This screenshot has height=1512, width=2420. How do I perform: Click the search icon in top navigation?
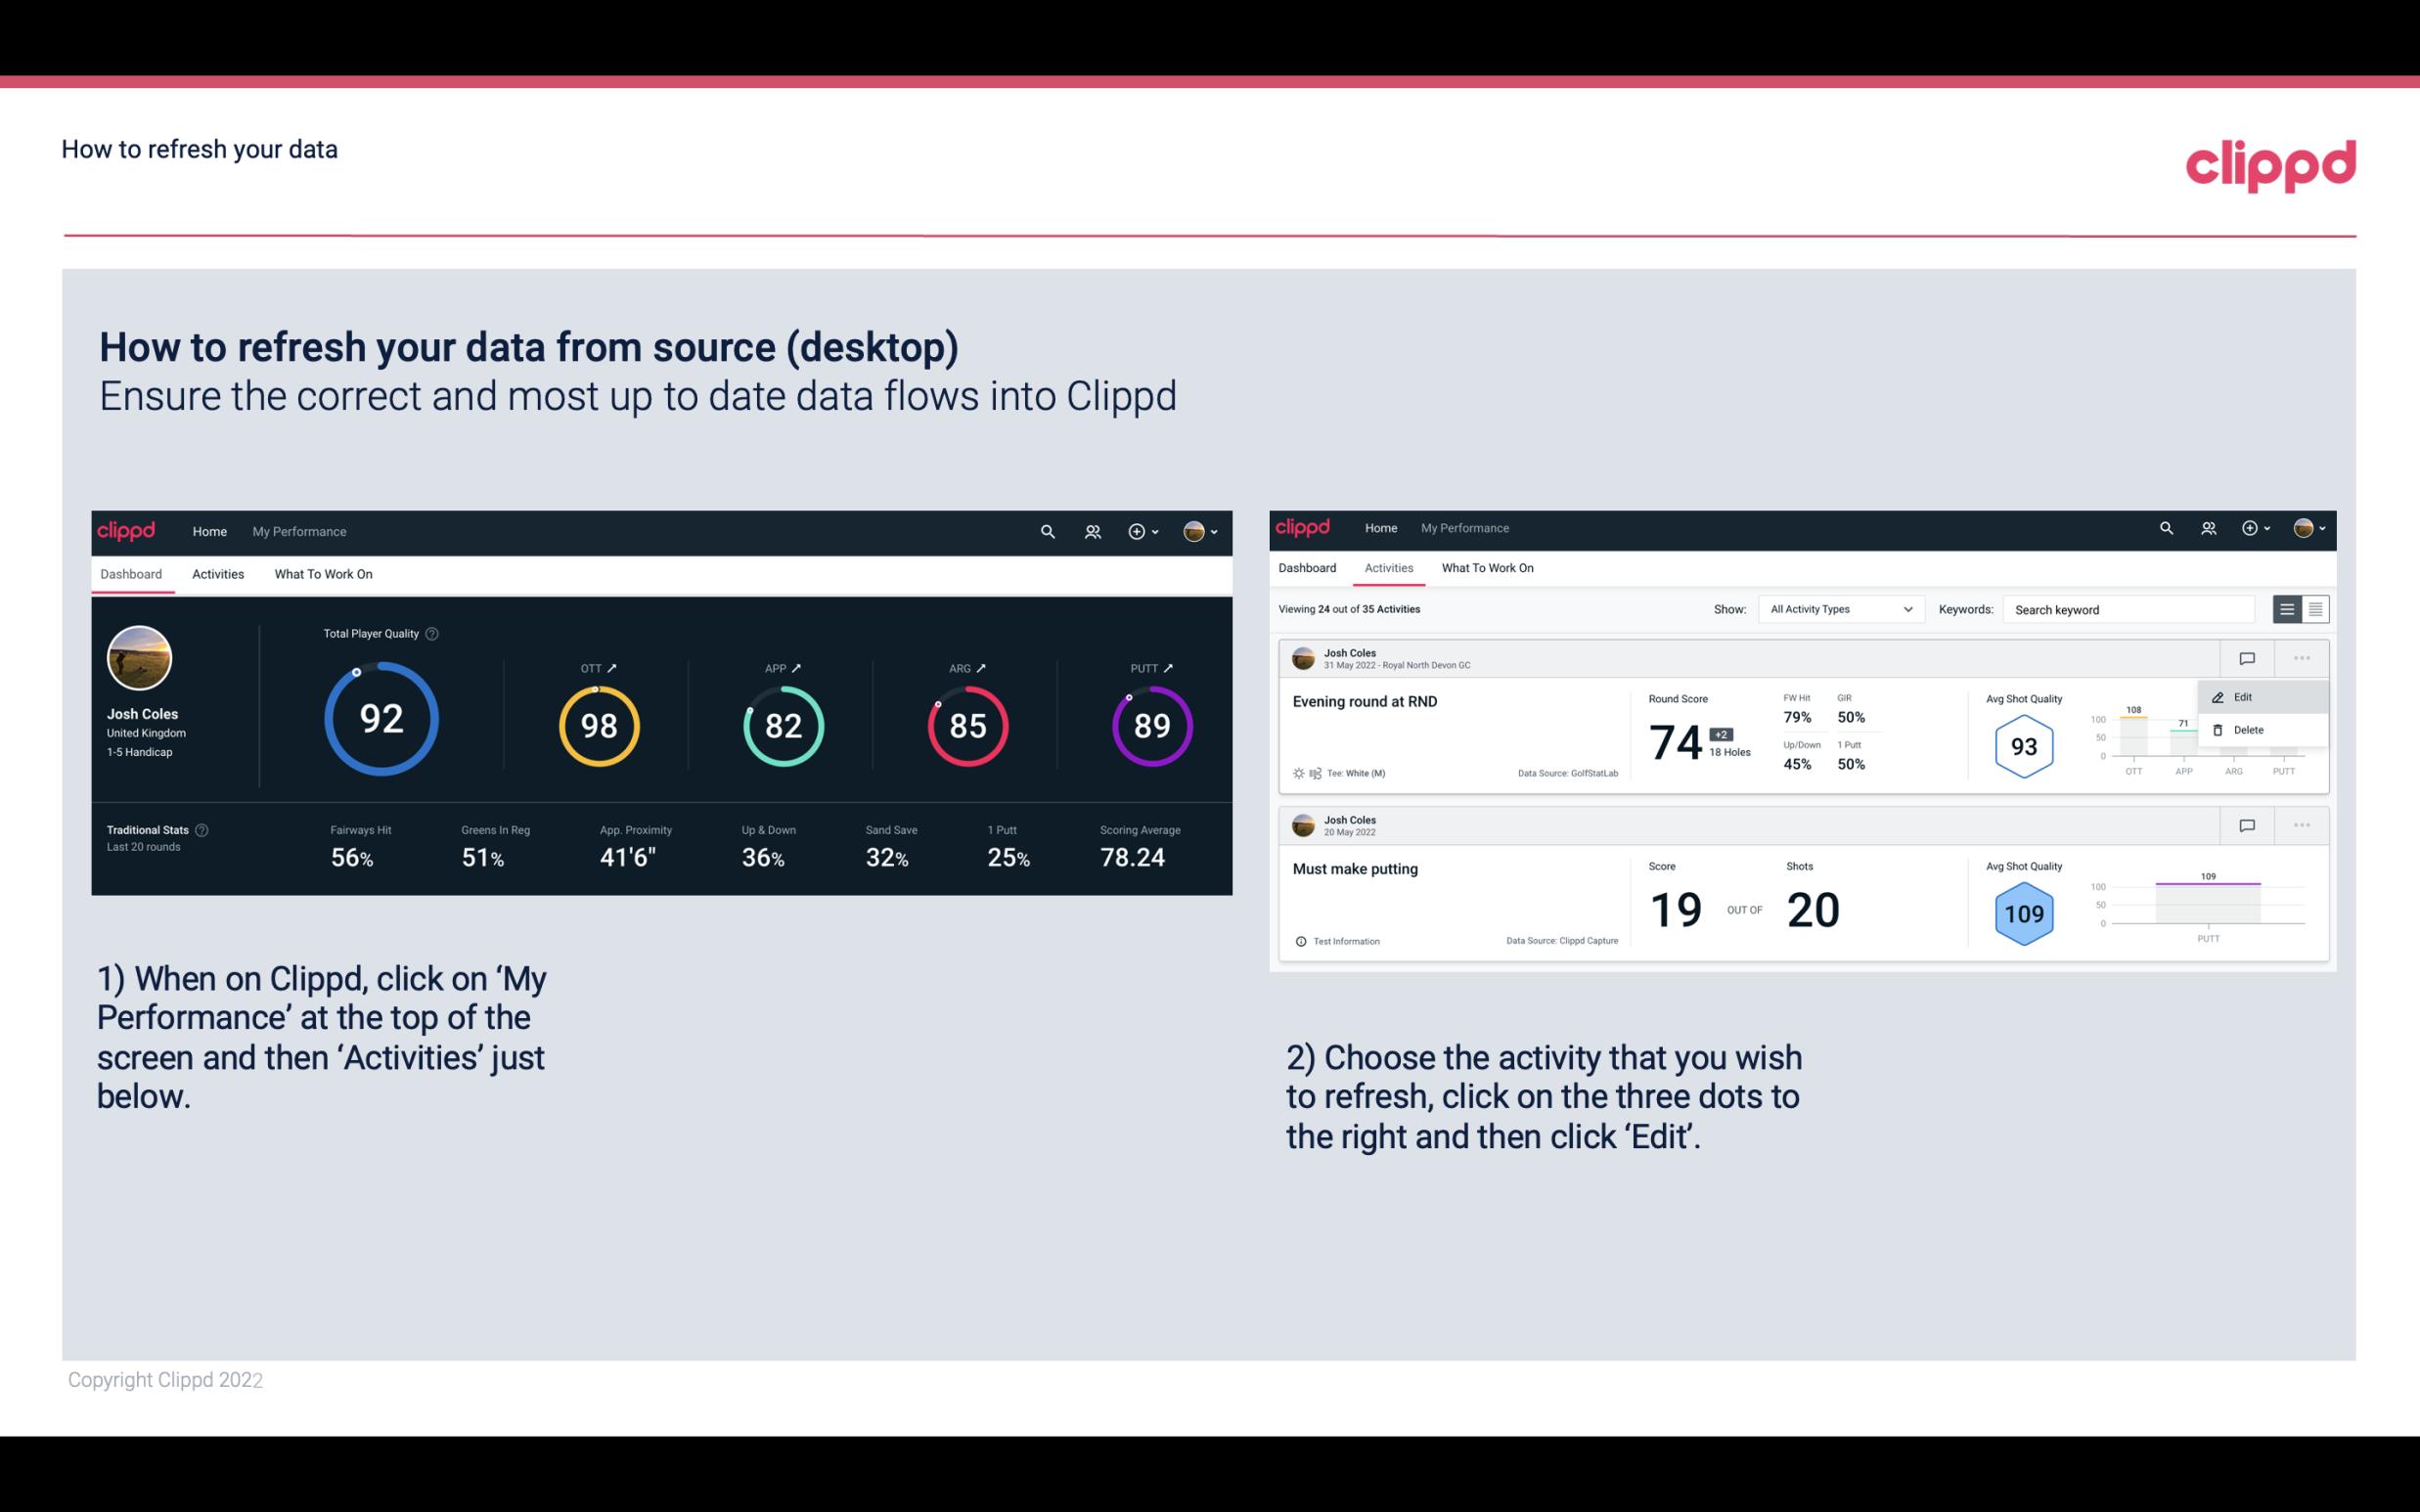coord(1046,529)
